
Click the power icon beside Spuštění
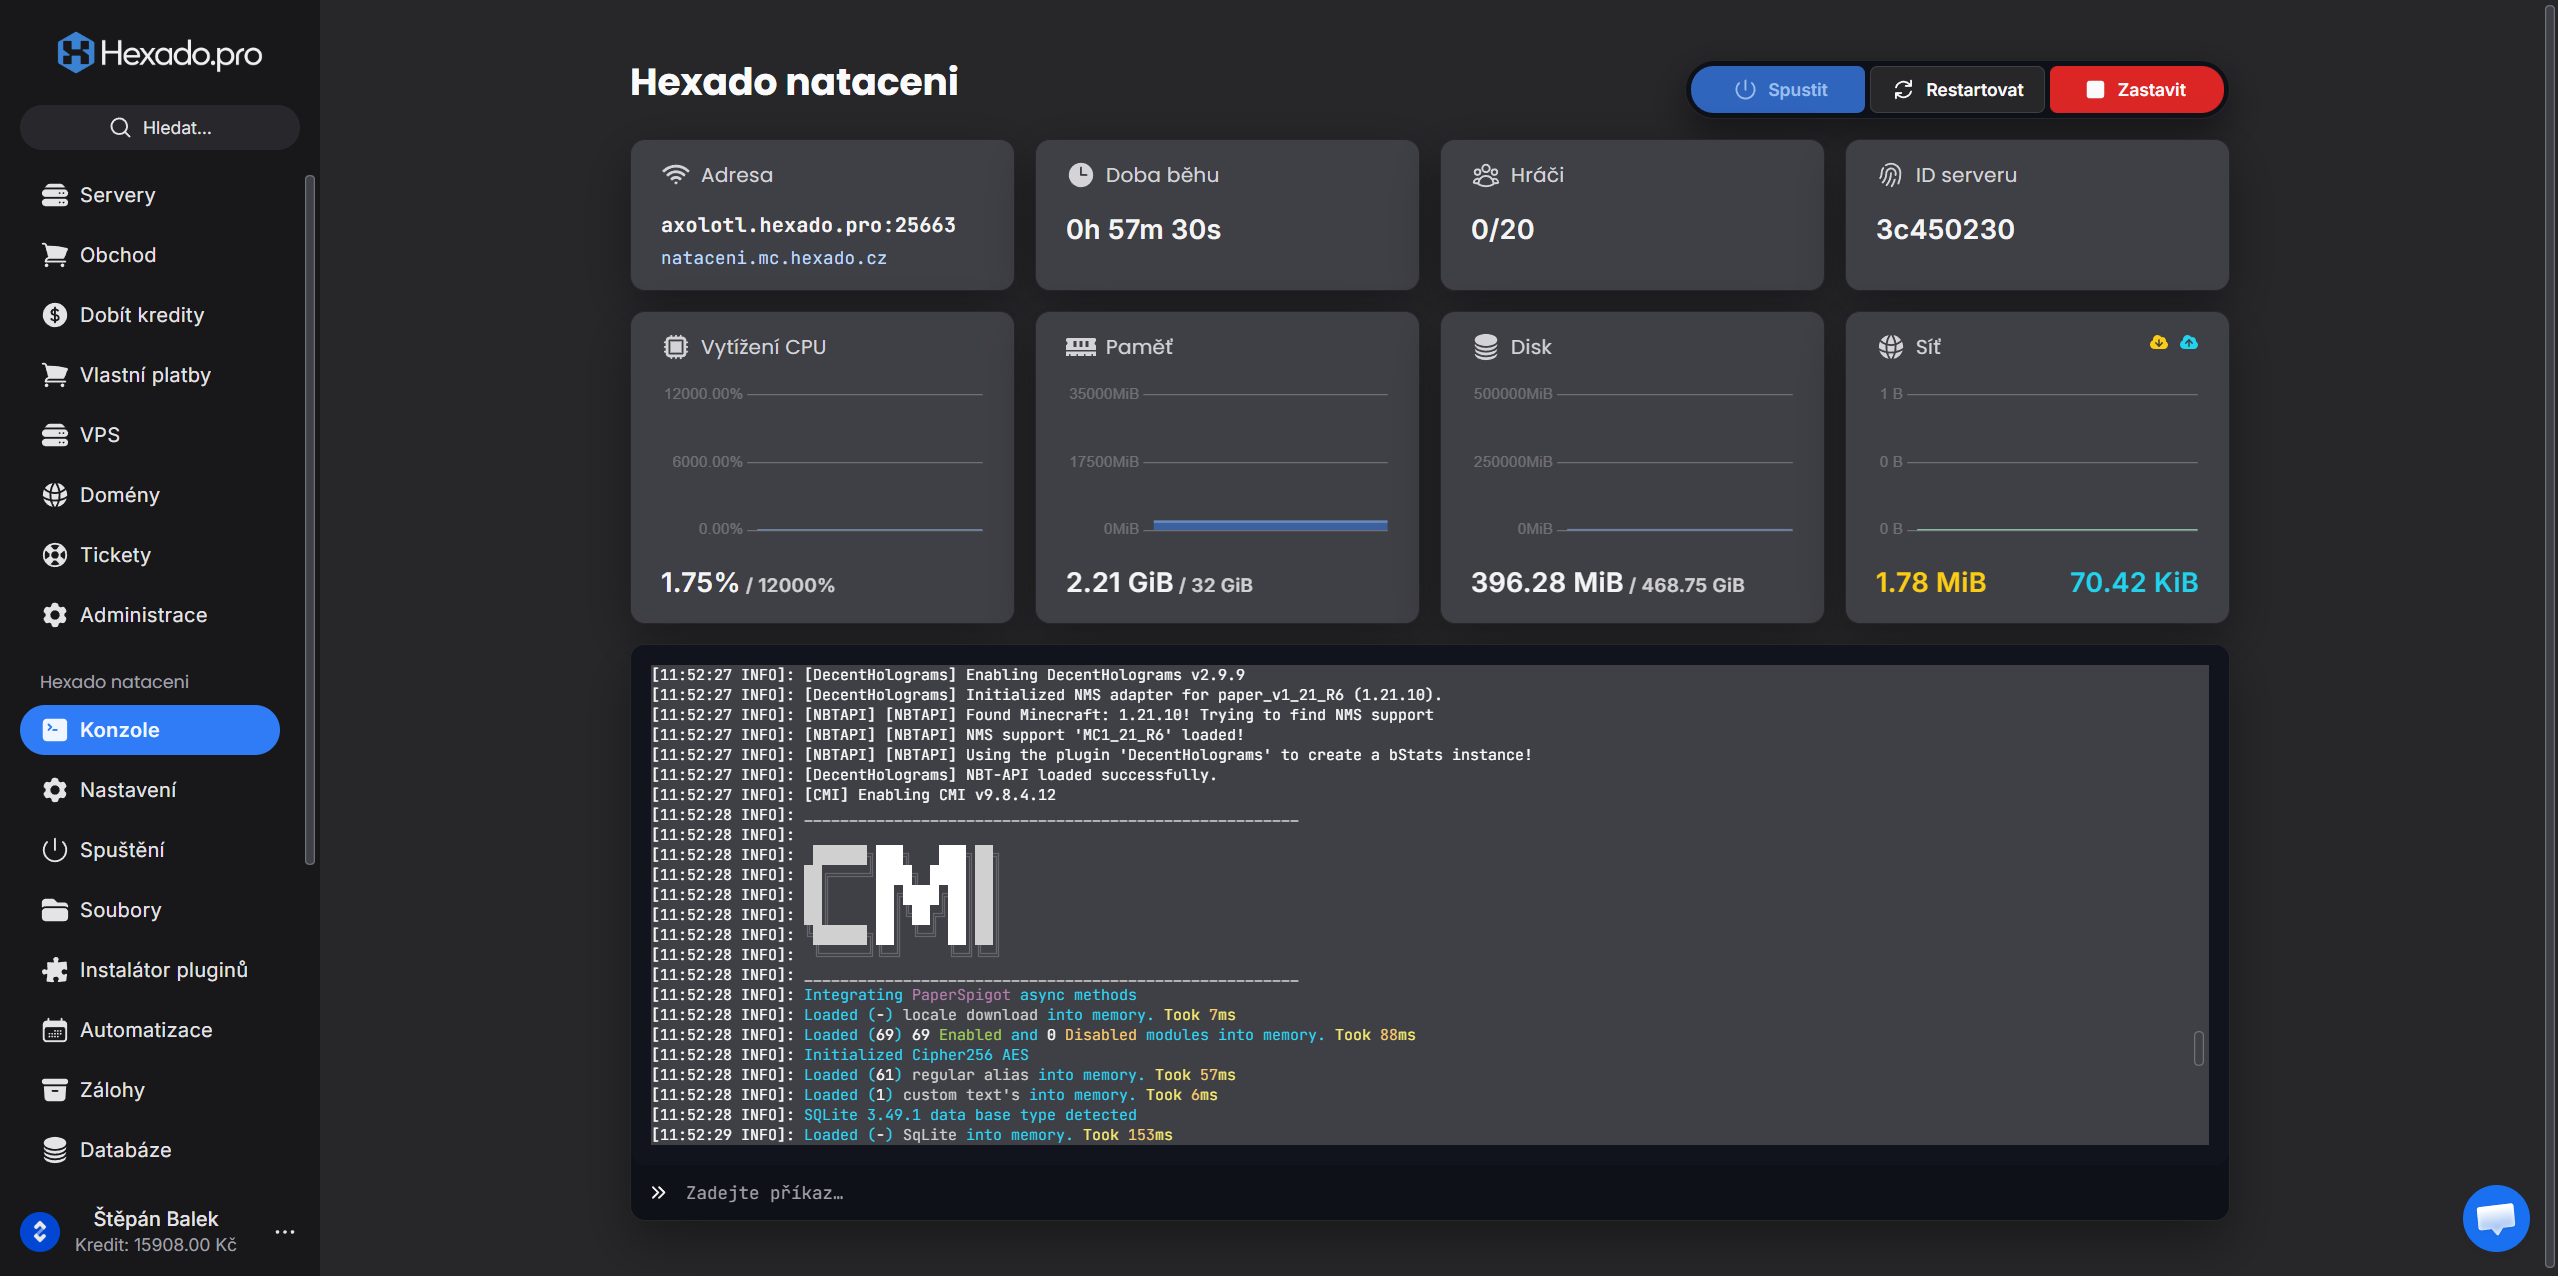pos(55,850)
